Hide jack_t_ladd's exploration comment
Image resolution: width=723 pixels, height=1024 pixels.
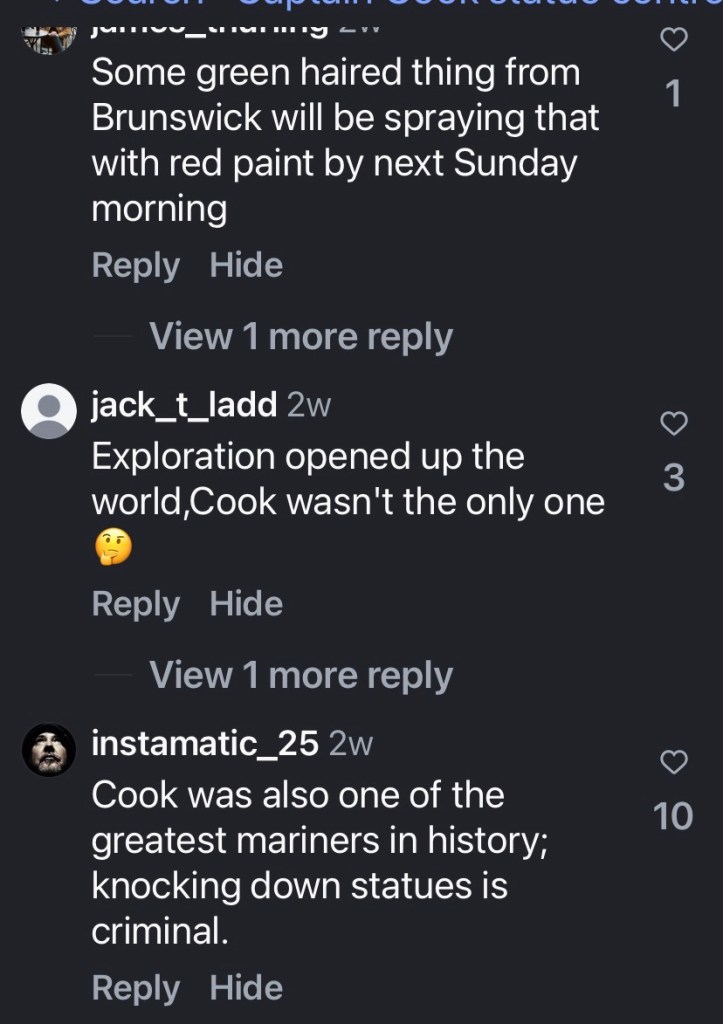tap(246, 604)
